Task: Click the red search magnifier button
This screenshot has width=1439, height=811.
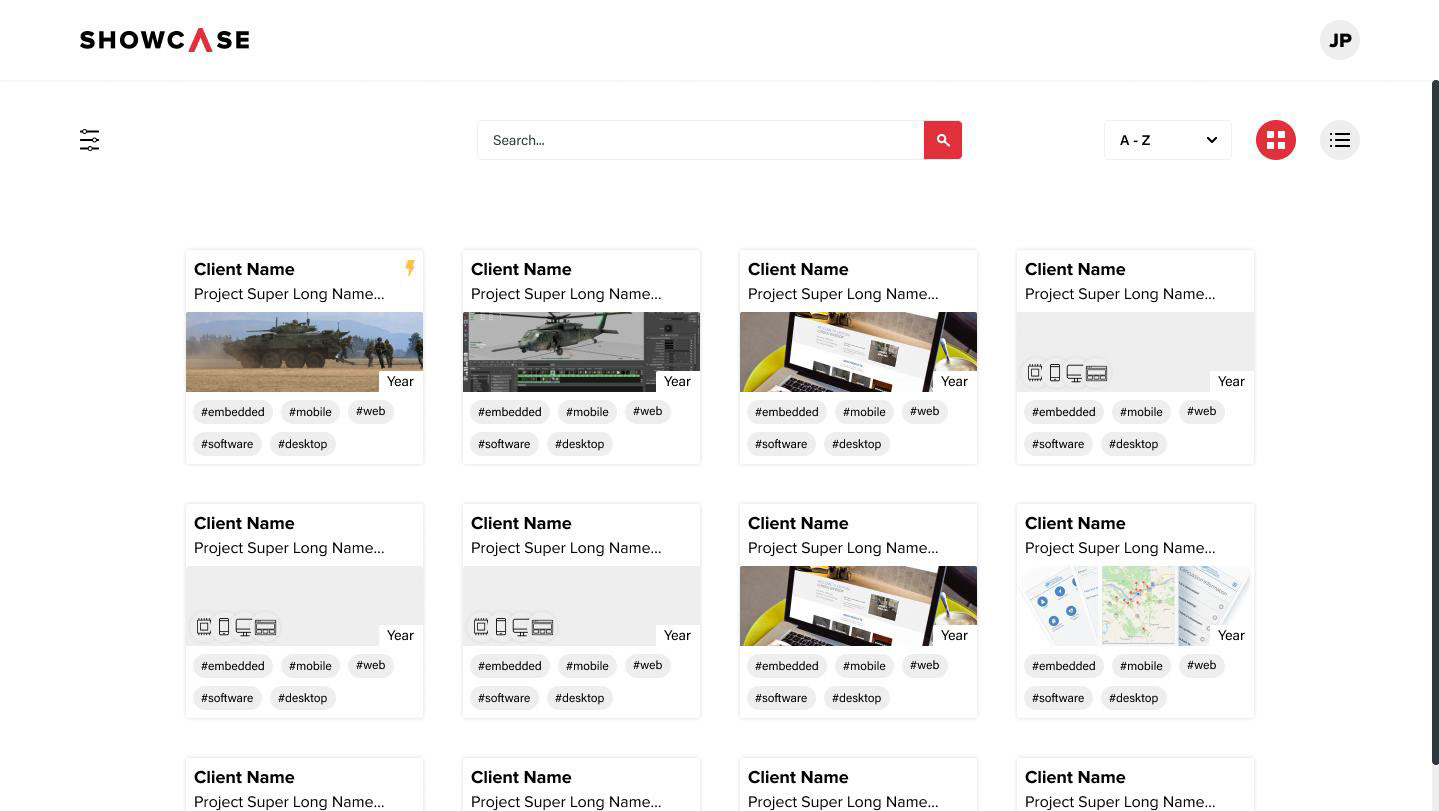Action: click(943, 140)
